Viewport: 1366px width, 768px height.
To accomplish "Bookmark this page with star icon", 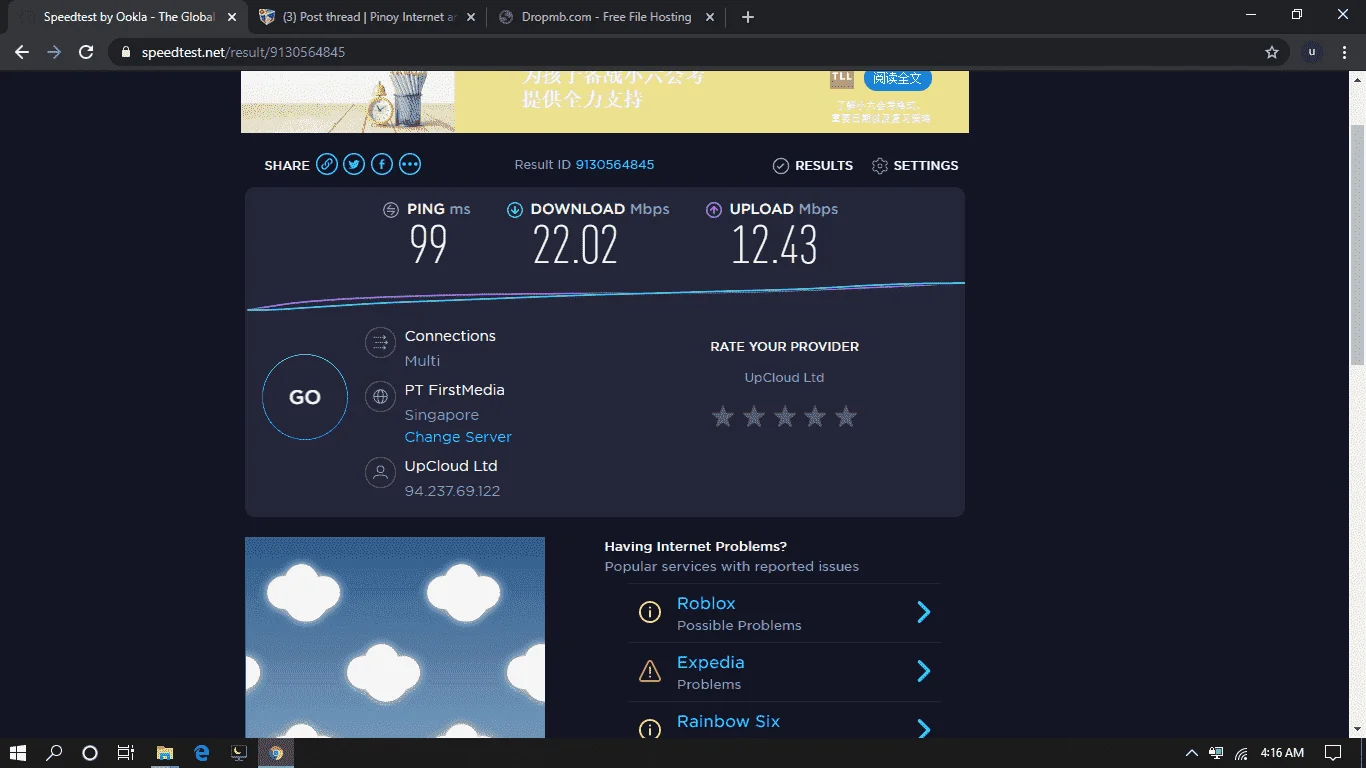I will pyautogui.click(x=1272, y=52).
